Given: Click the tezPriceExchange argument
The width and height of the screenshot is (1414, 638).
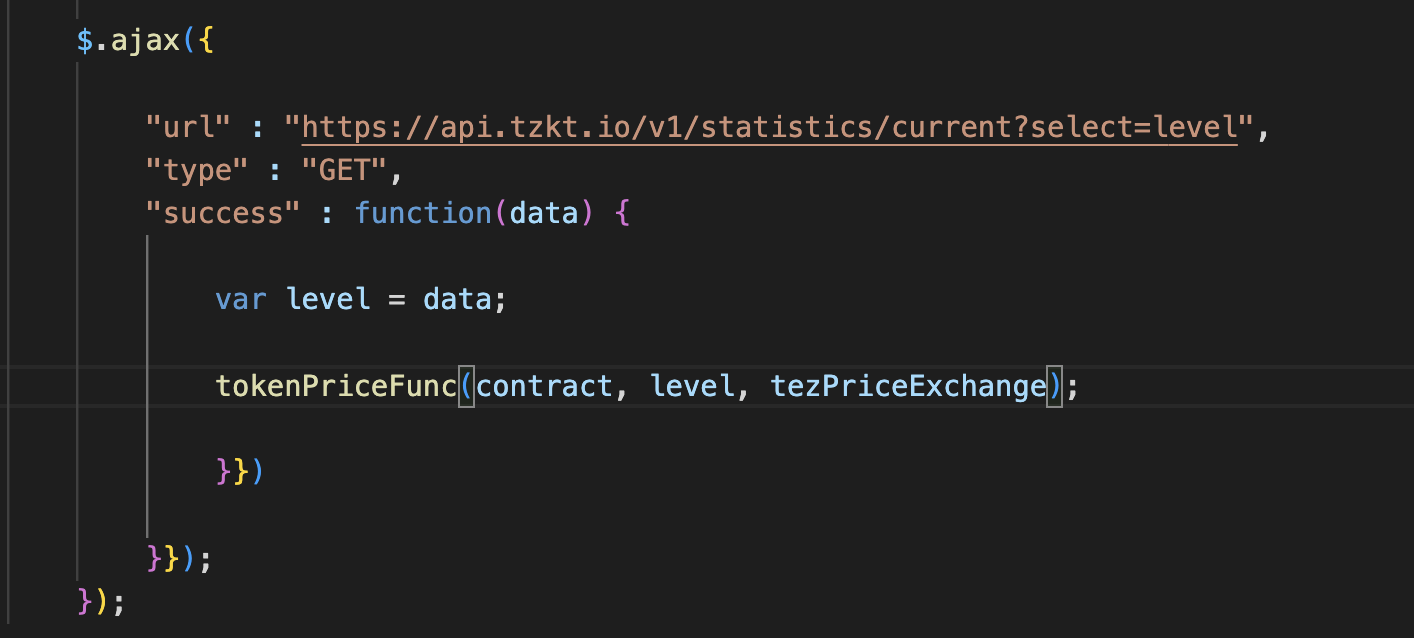Looking at the screenshot, I should click(907, 386).
